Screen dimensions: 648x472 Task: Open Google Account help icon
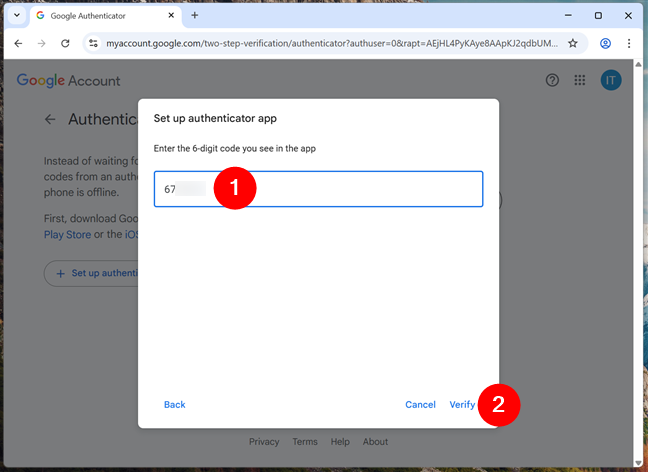click(552, 80)
